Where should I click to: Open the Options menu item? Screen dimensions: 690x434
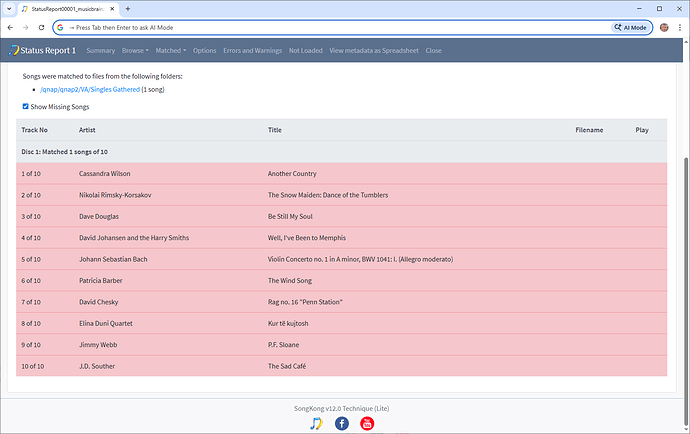click(204, 50)
